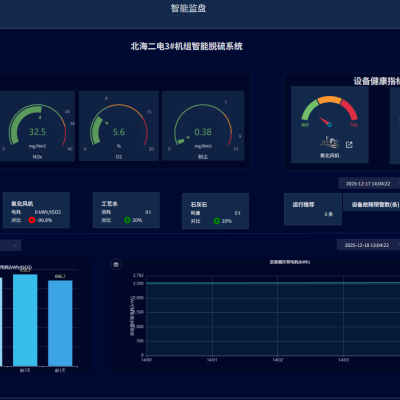The image size is (400, 400).
Task: Open the 2025-12-17 14:04:22 date picker
Action: click(369, 184)
